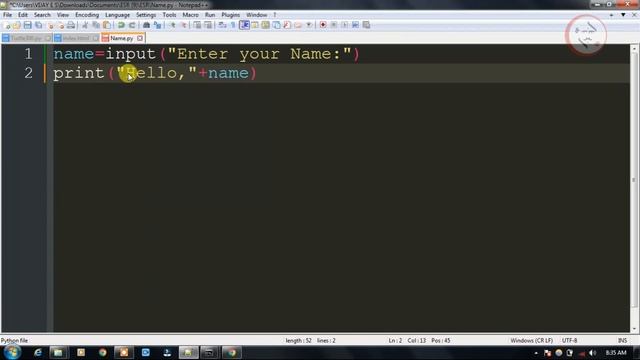Click the Stop Recording macro icon

(x=334, y=25)
